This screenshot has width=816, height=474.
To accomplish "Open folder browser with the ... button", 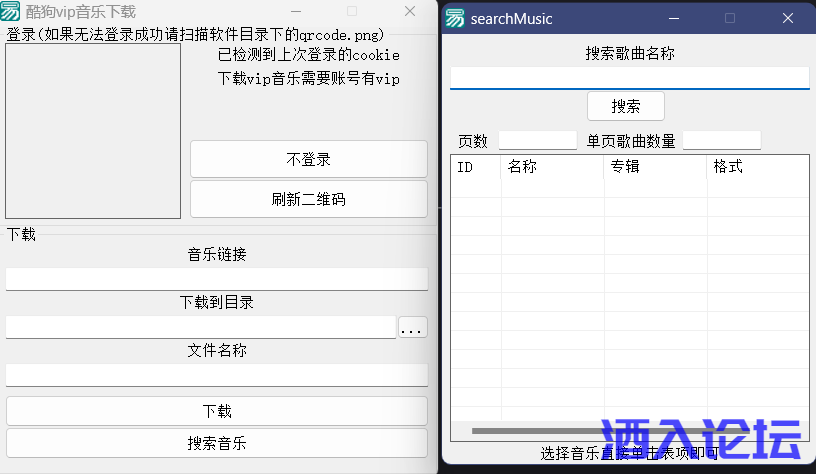I will (413, 327).
